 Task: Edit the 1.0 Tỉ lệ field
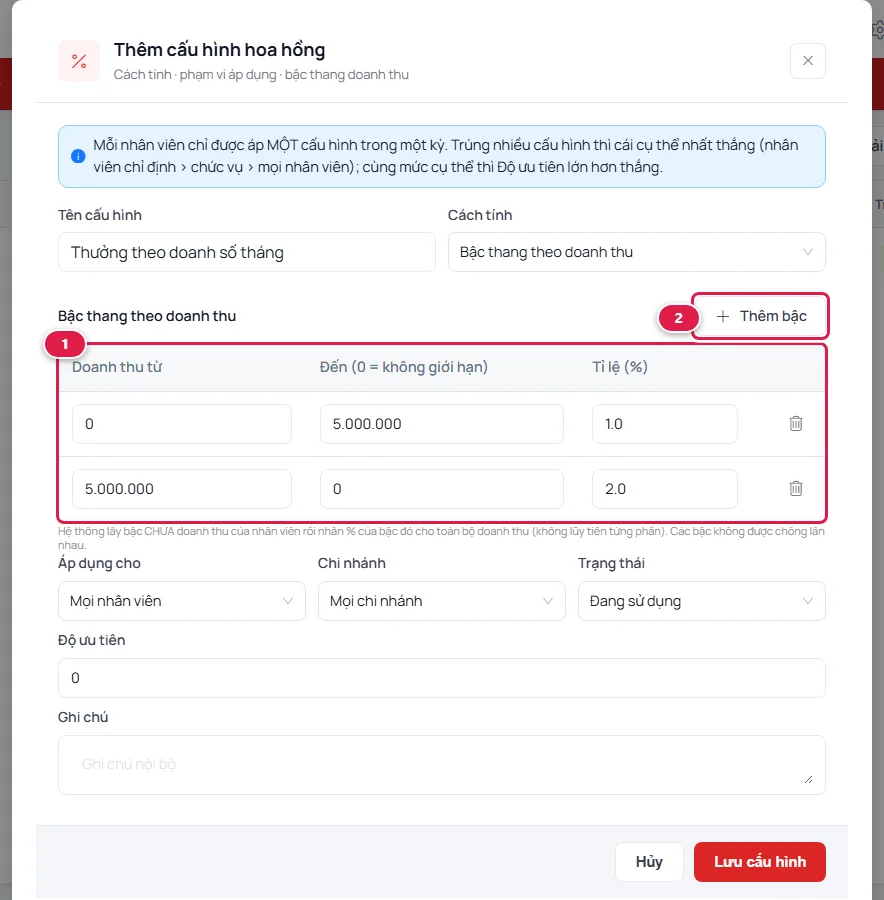click(665, 424)
